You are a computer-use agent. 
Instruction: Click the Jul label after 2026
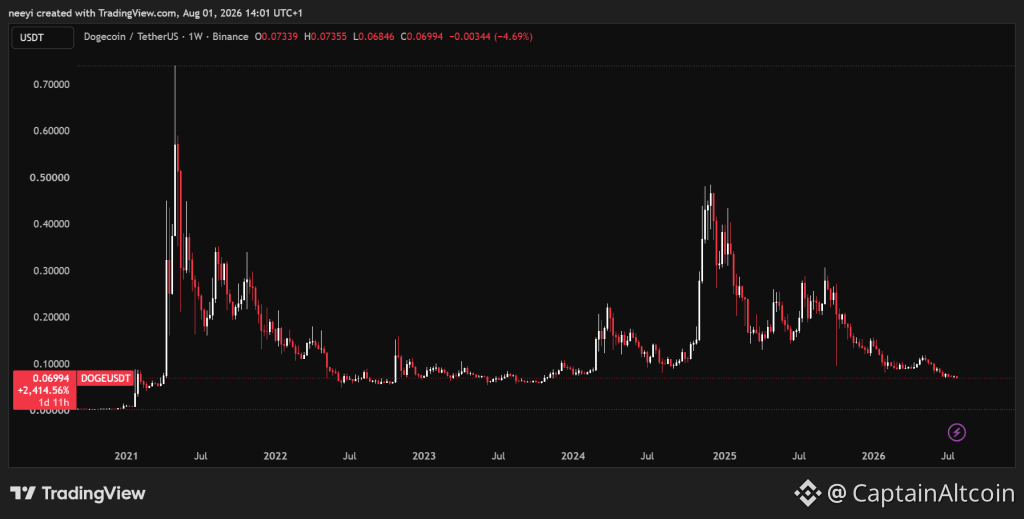[x=948, y=456]
